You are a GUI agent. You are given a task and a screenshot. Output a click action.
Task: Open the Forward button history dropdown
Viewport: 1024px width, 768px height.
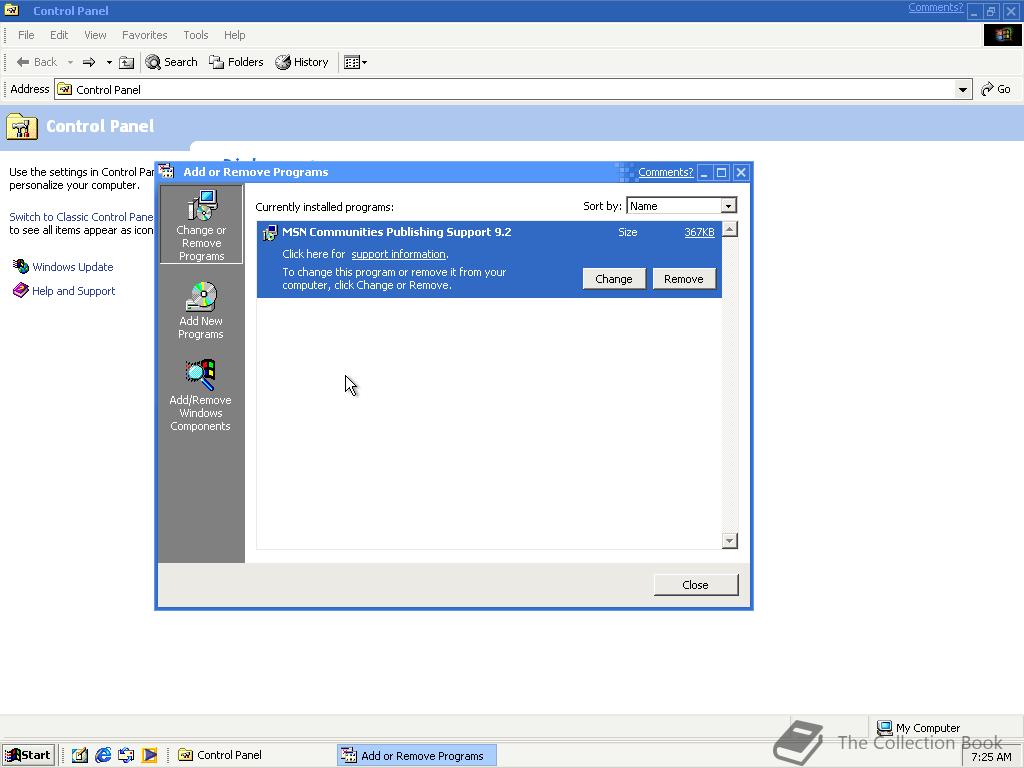click(x=109, y=62)
